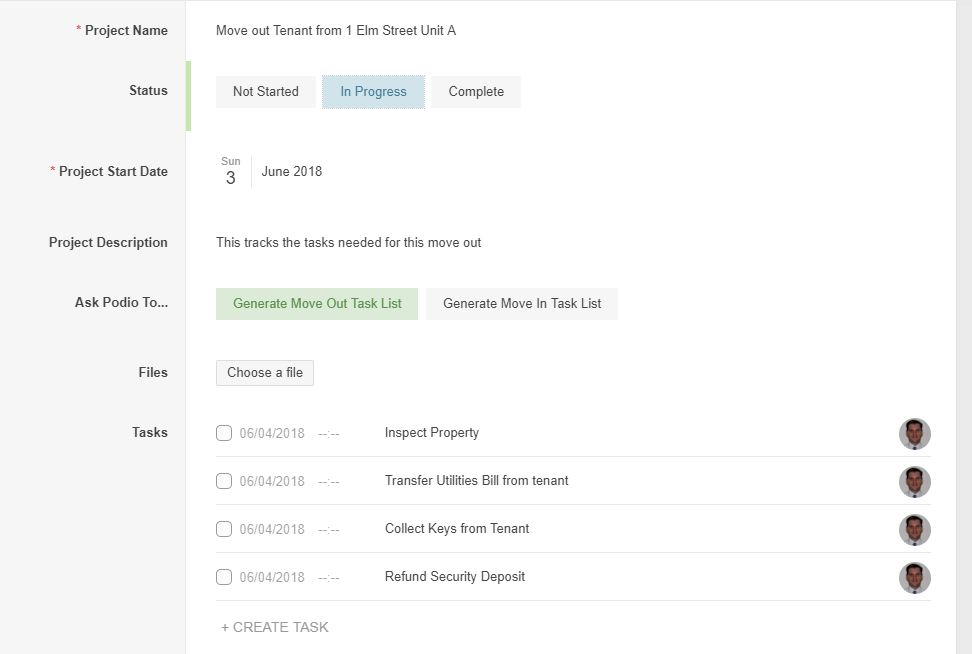This screenshot has height=654, width=972.
Task: Click avatar next to Refund Security Deposit
Action: coord(914,578)
